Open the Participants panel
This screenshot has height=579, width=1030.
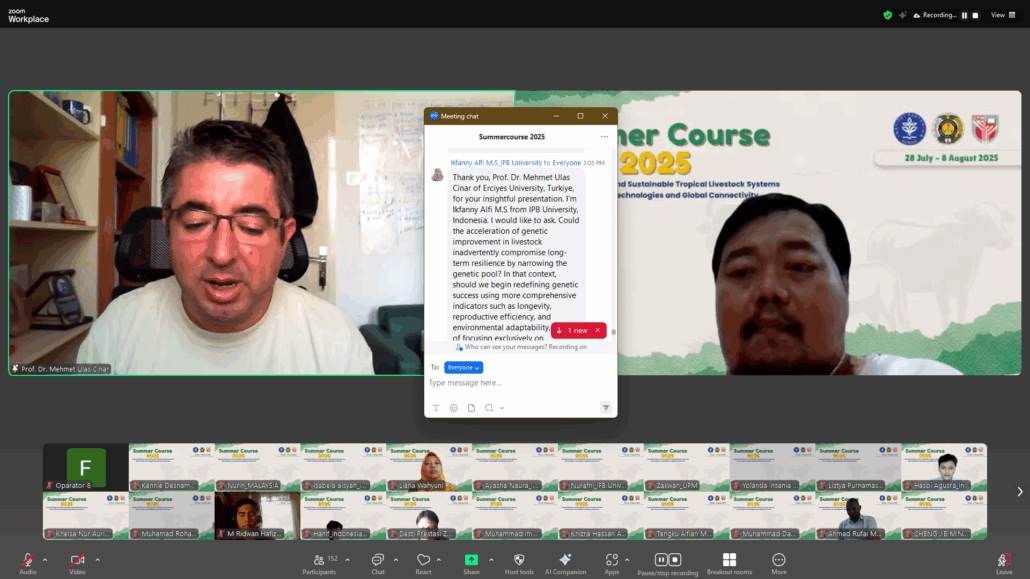pos(319,561)
